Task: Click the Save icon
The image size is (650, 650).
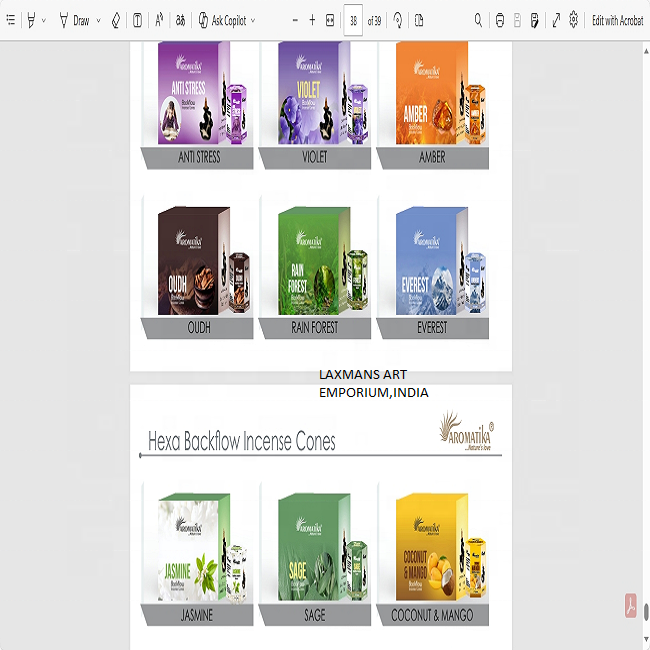Action: click(517, 20)
